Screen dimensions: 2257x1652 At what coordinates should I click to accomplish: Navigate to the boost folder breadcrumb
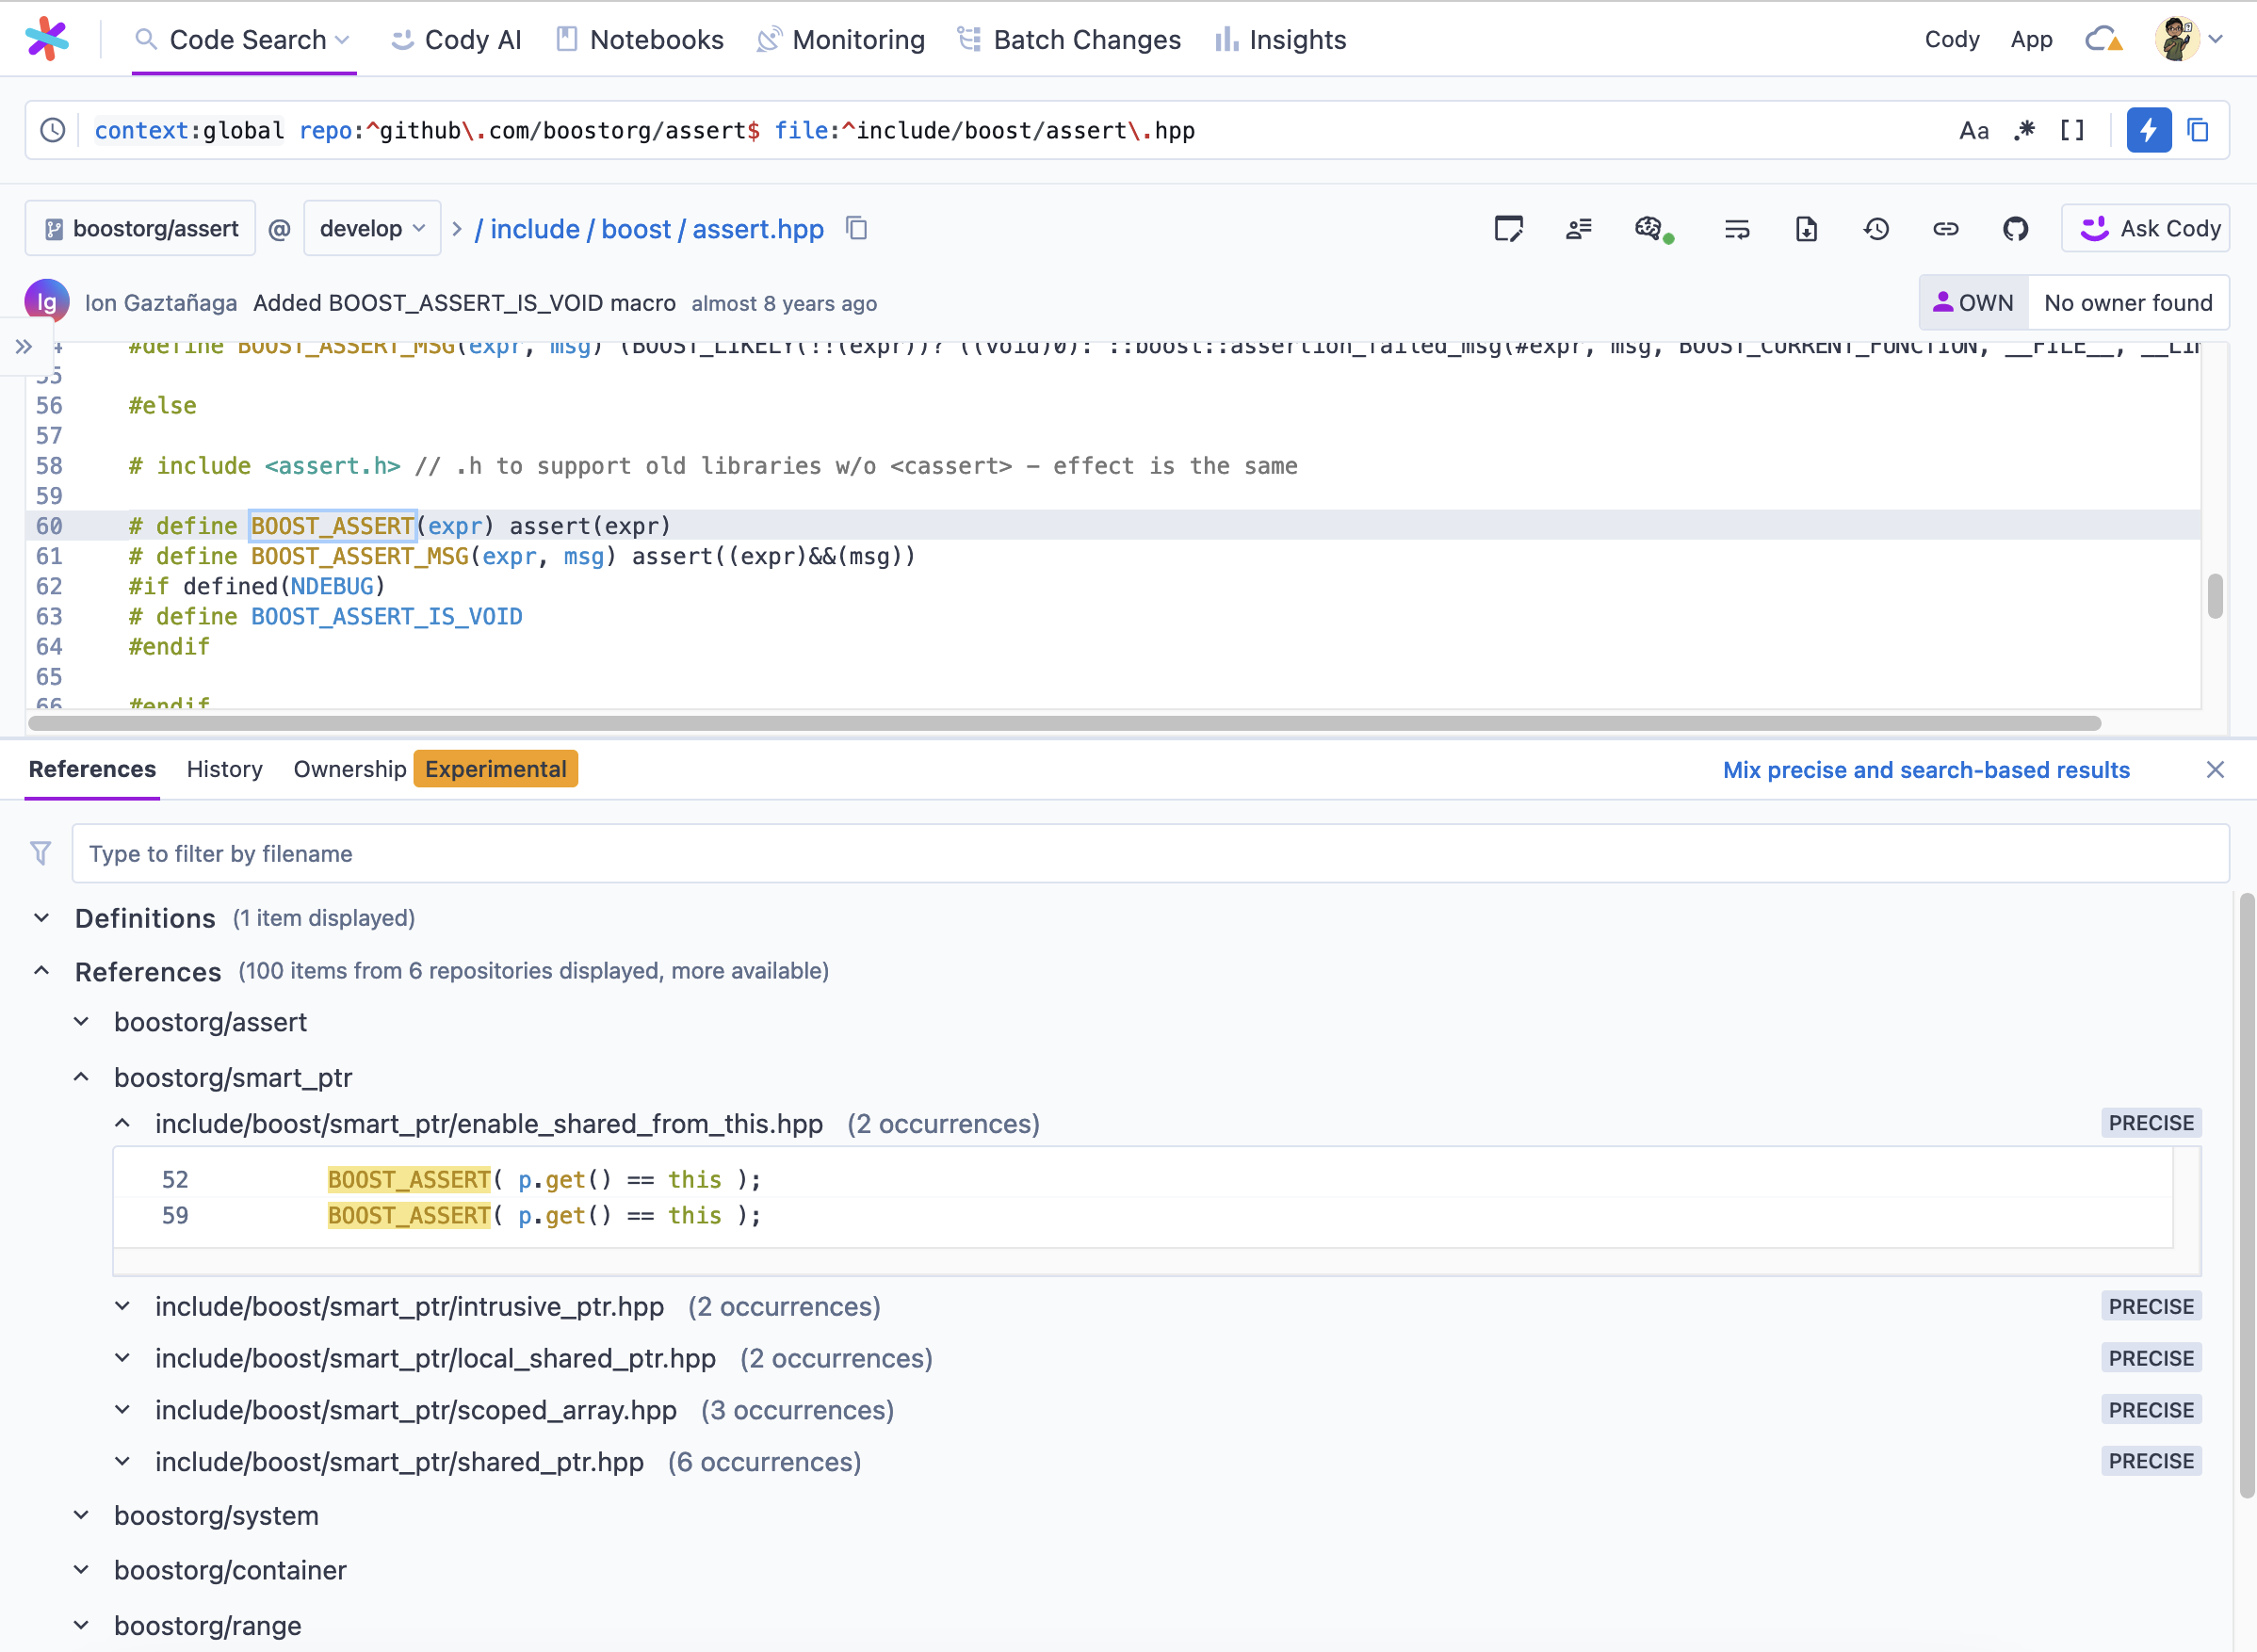(636, 229)
